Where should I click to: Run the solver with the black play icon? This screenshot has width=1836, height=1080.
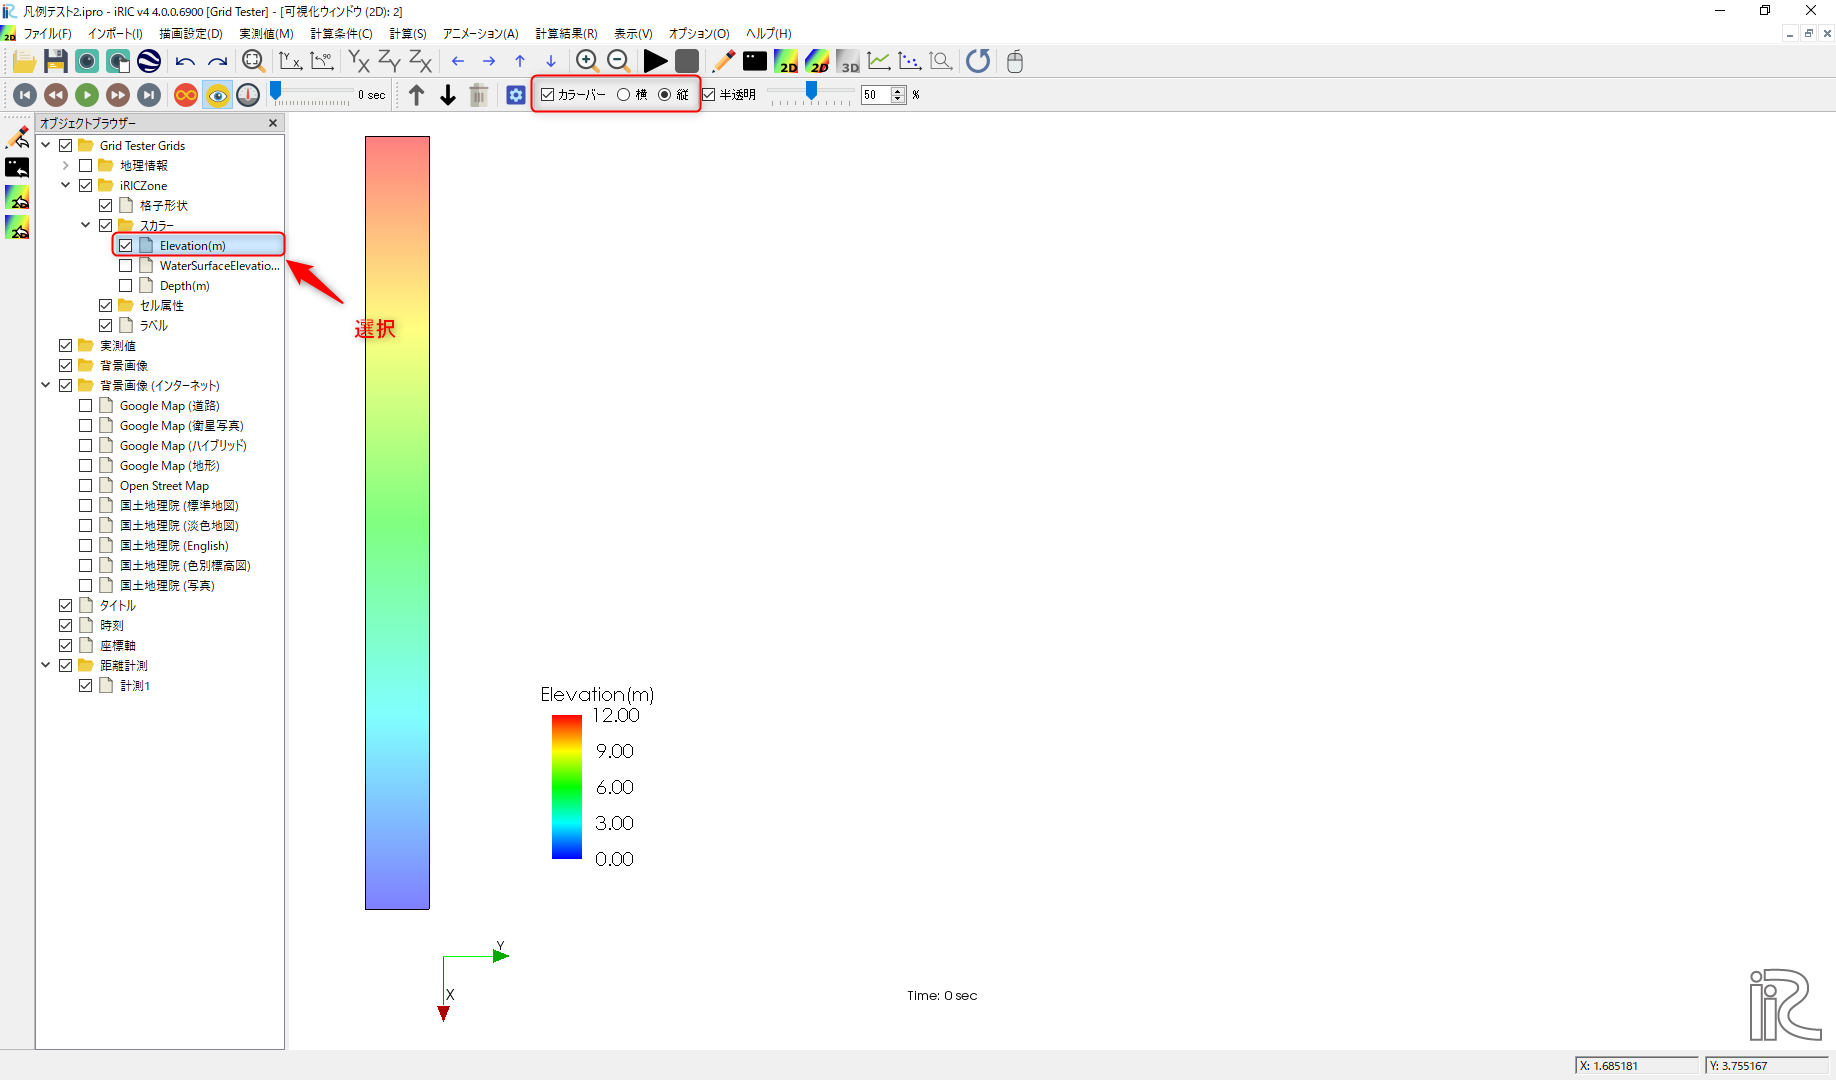tap(655, 61)
